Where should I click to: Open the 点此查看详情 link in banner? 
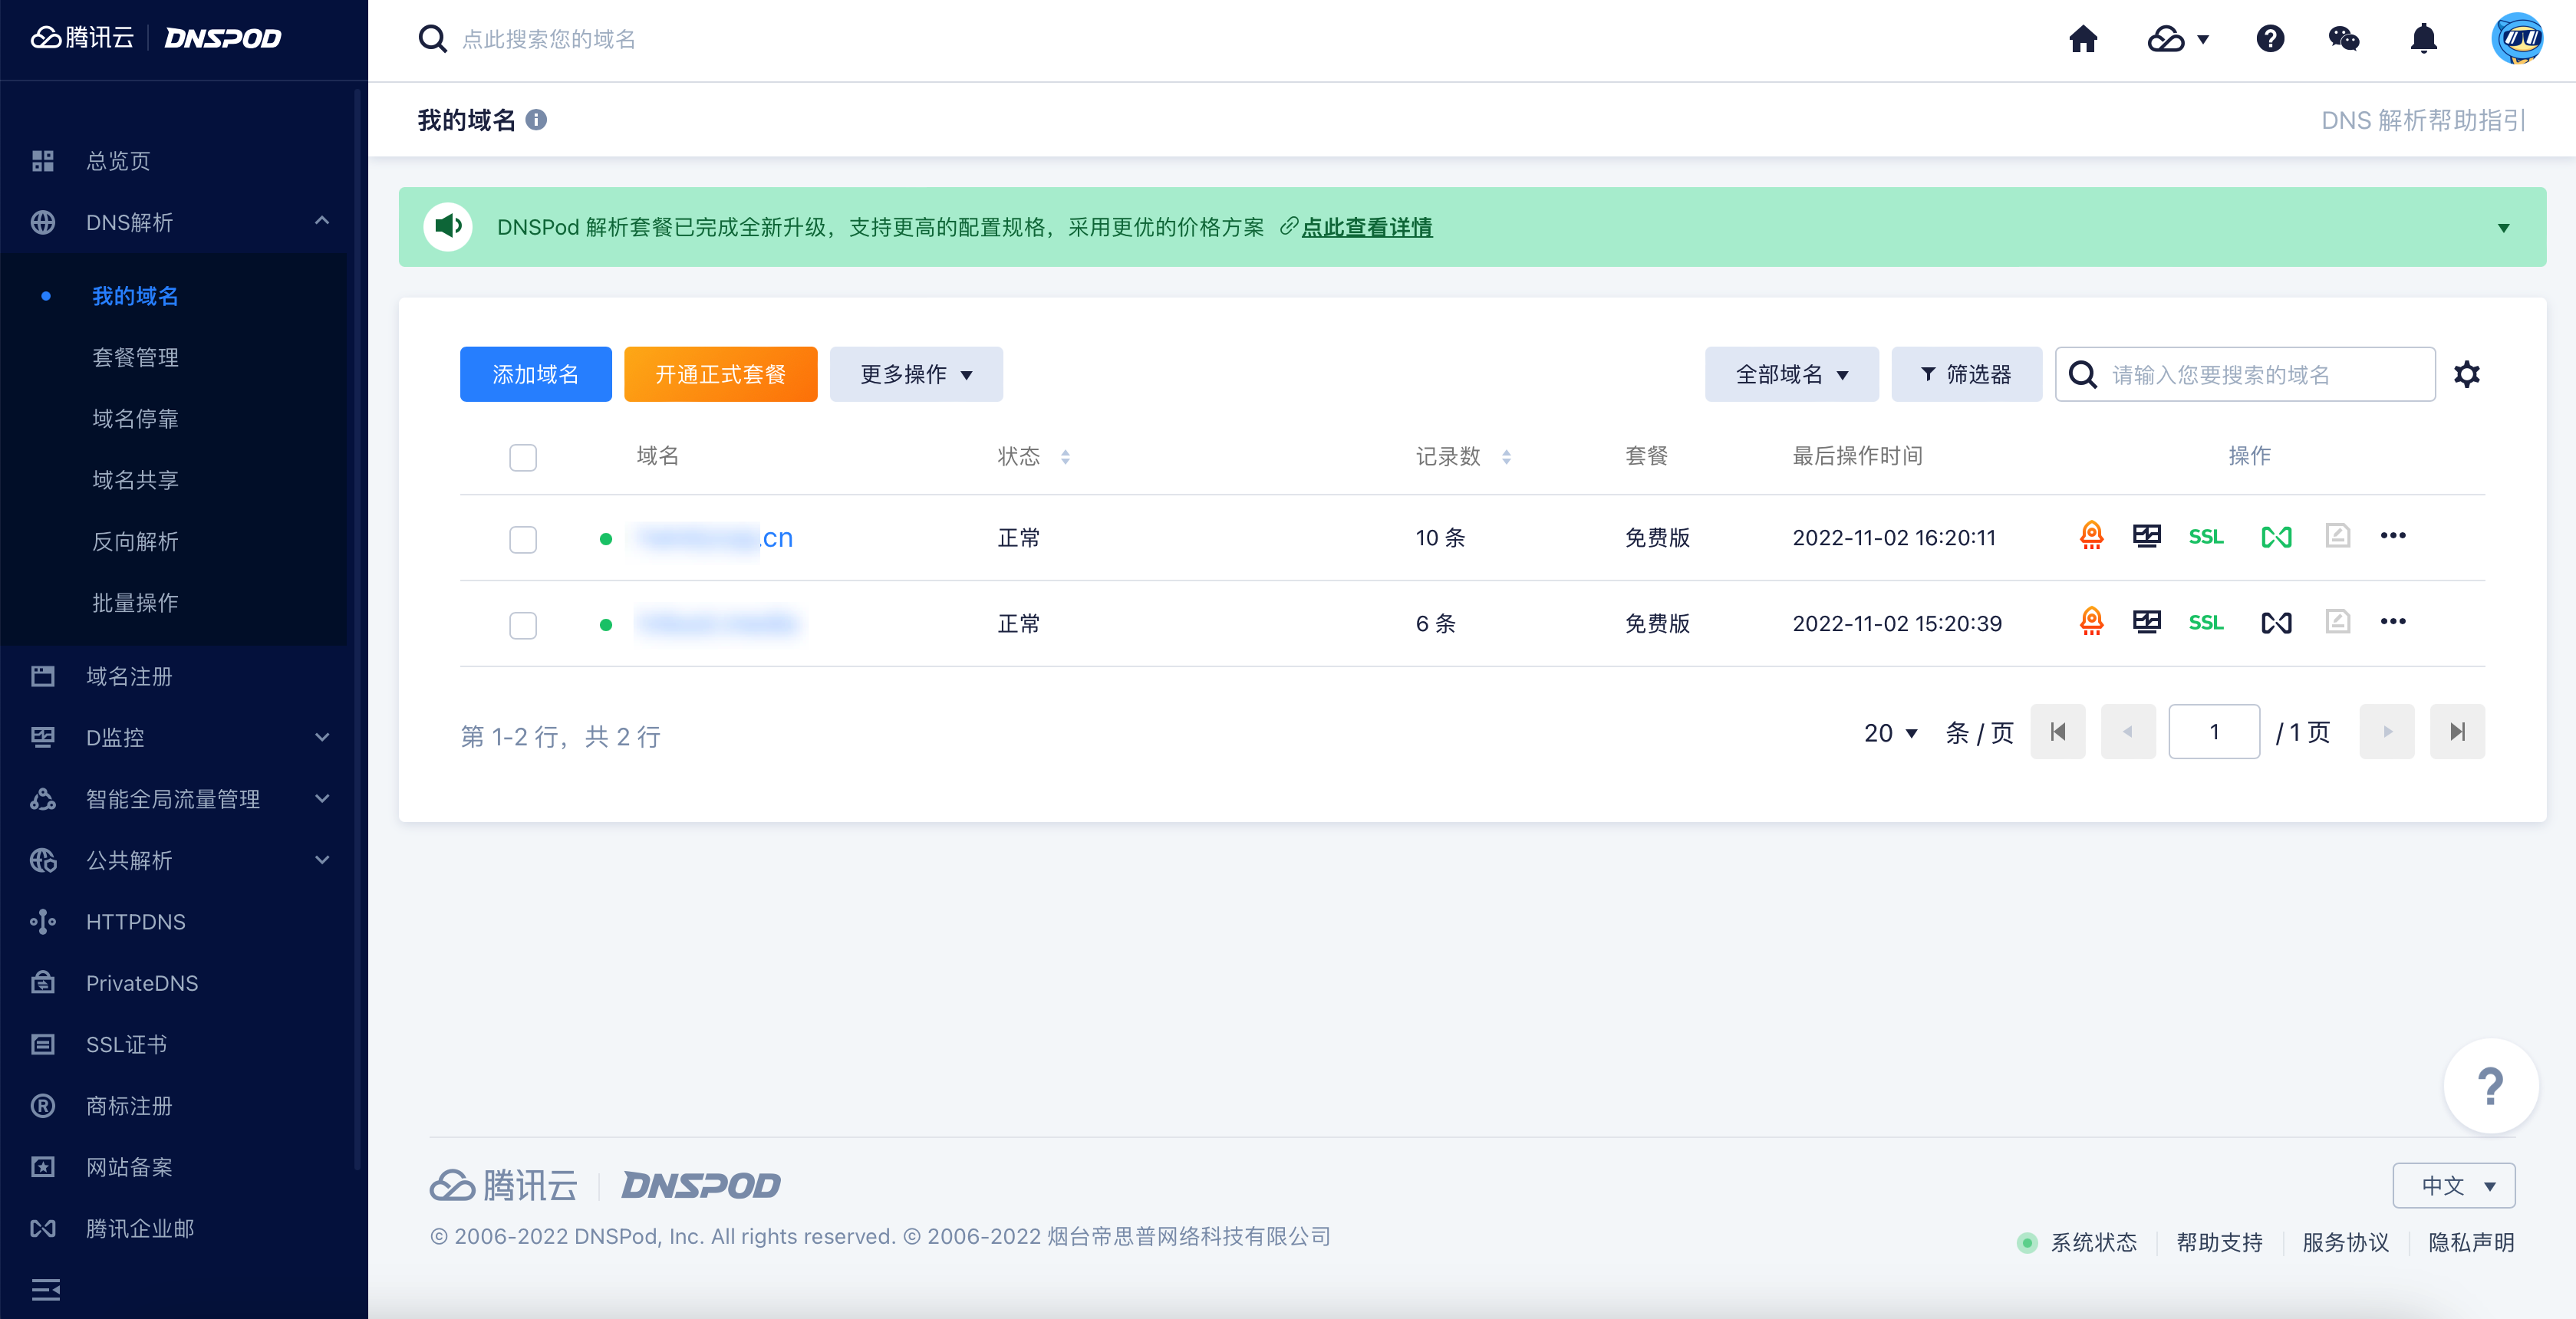1366,227
